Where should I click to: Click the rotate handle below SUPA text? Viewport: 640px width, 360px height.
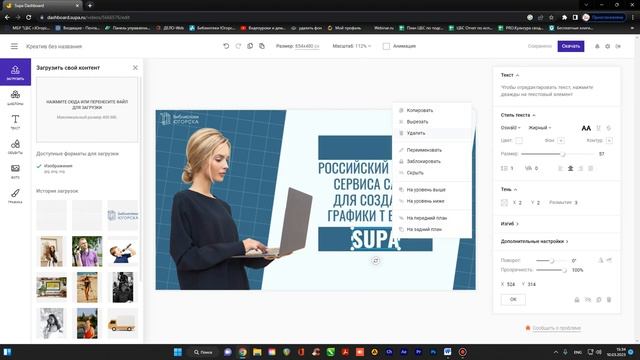pos(376,260)
